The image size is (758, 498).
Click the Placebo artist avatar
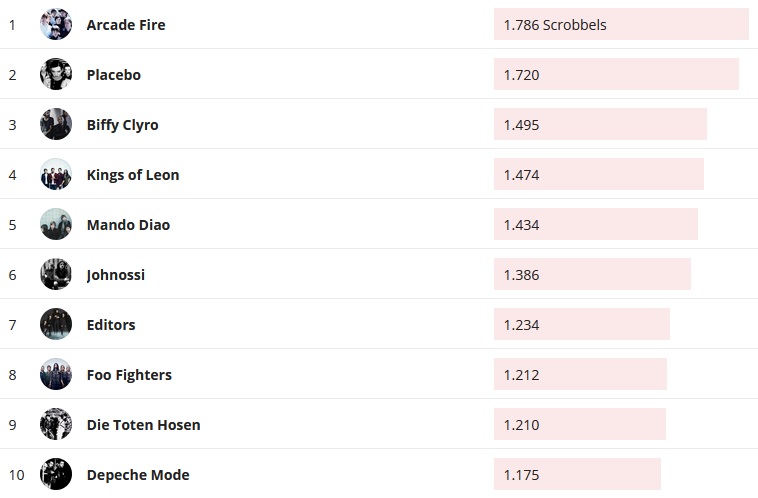[56, 74]
